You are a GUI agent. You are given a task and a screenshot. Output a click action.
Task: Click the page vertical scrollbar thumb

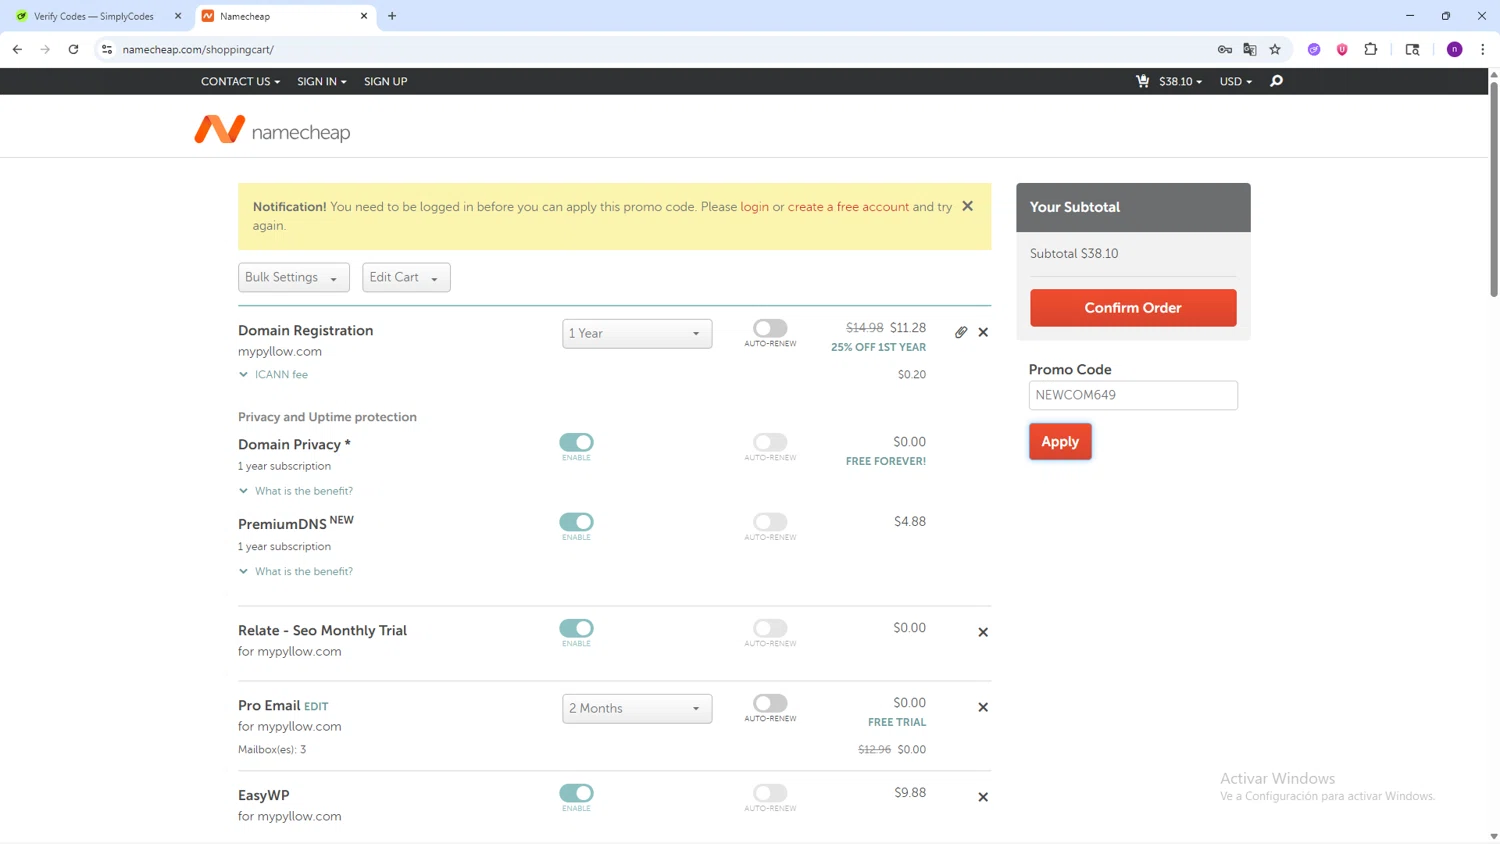pyautogui.click(x=1494, y=189)
